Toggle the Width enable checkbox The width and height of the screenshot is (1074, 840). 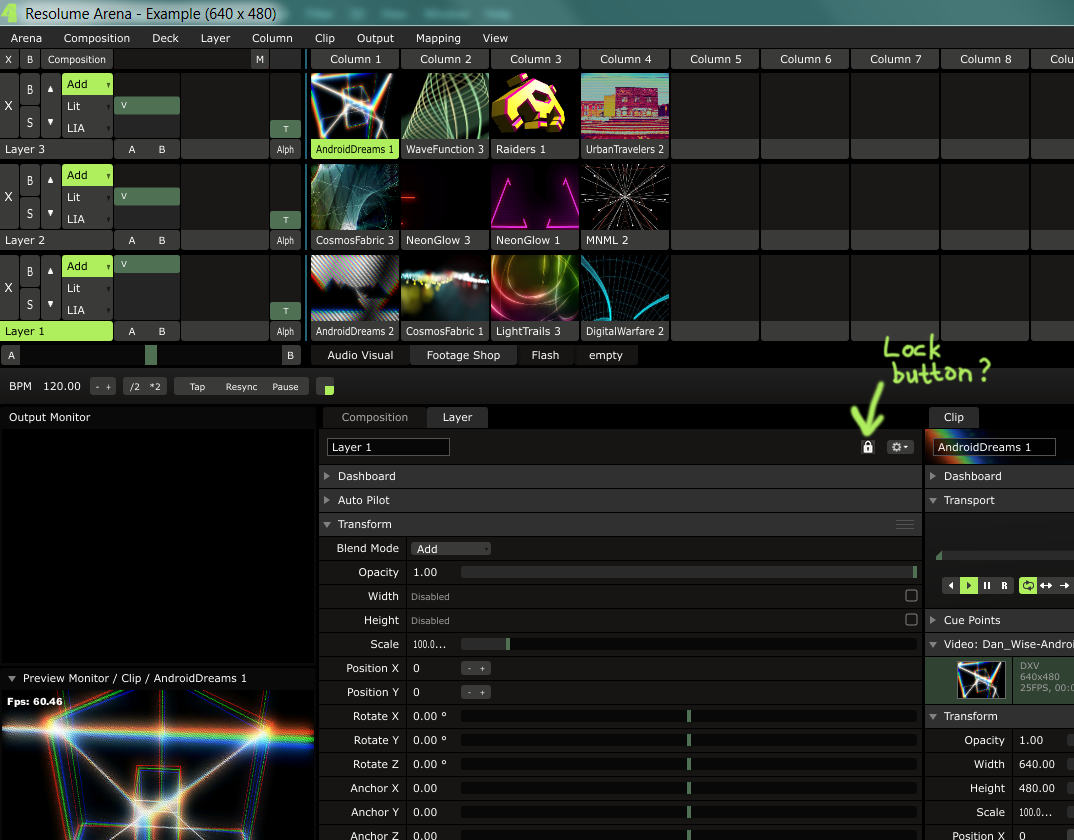(911, 596)
